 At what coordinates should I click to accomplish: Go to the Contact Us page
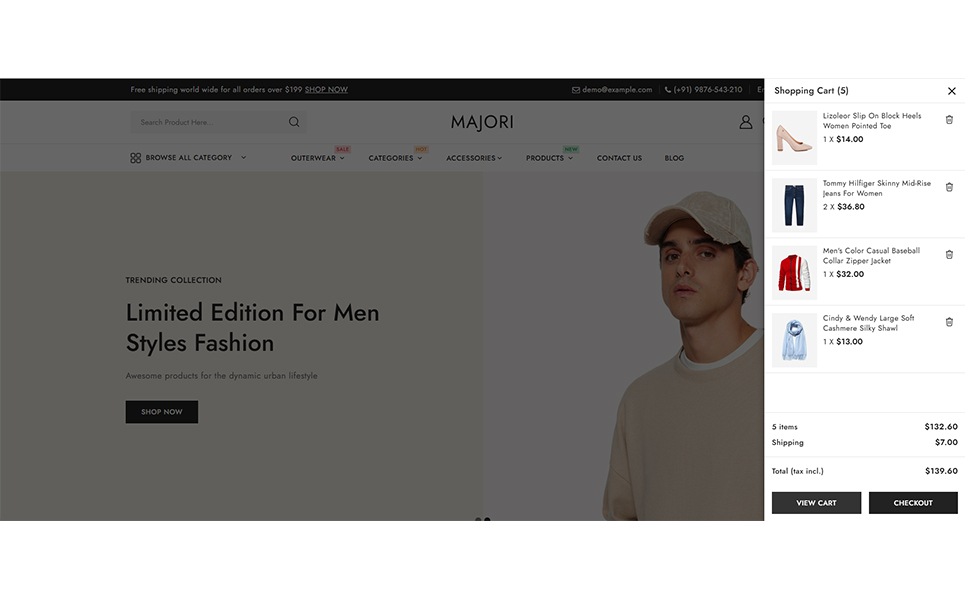click(x=619, y=158)
